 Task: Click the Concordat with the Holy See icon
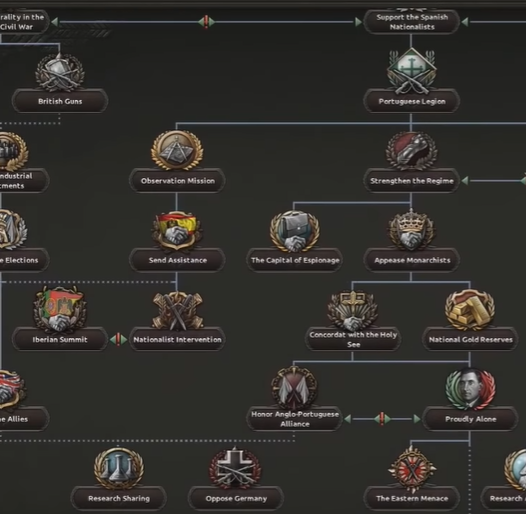click(353, 311)
